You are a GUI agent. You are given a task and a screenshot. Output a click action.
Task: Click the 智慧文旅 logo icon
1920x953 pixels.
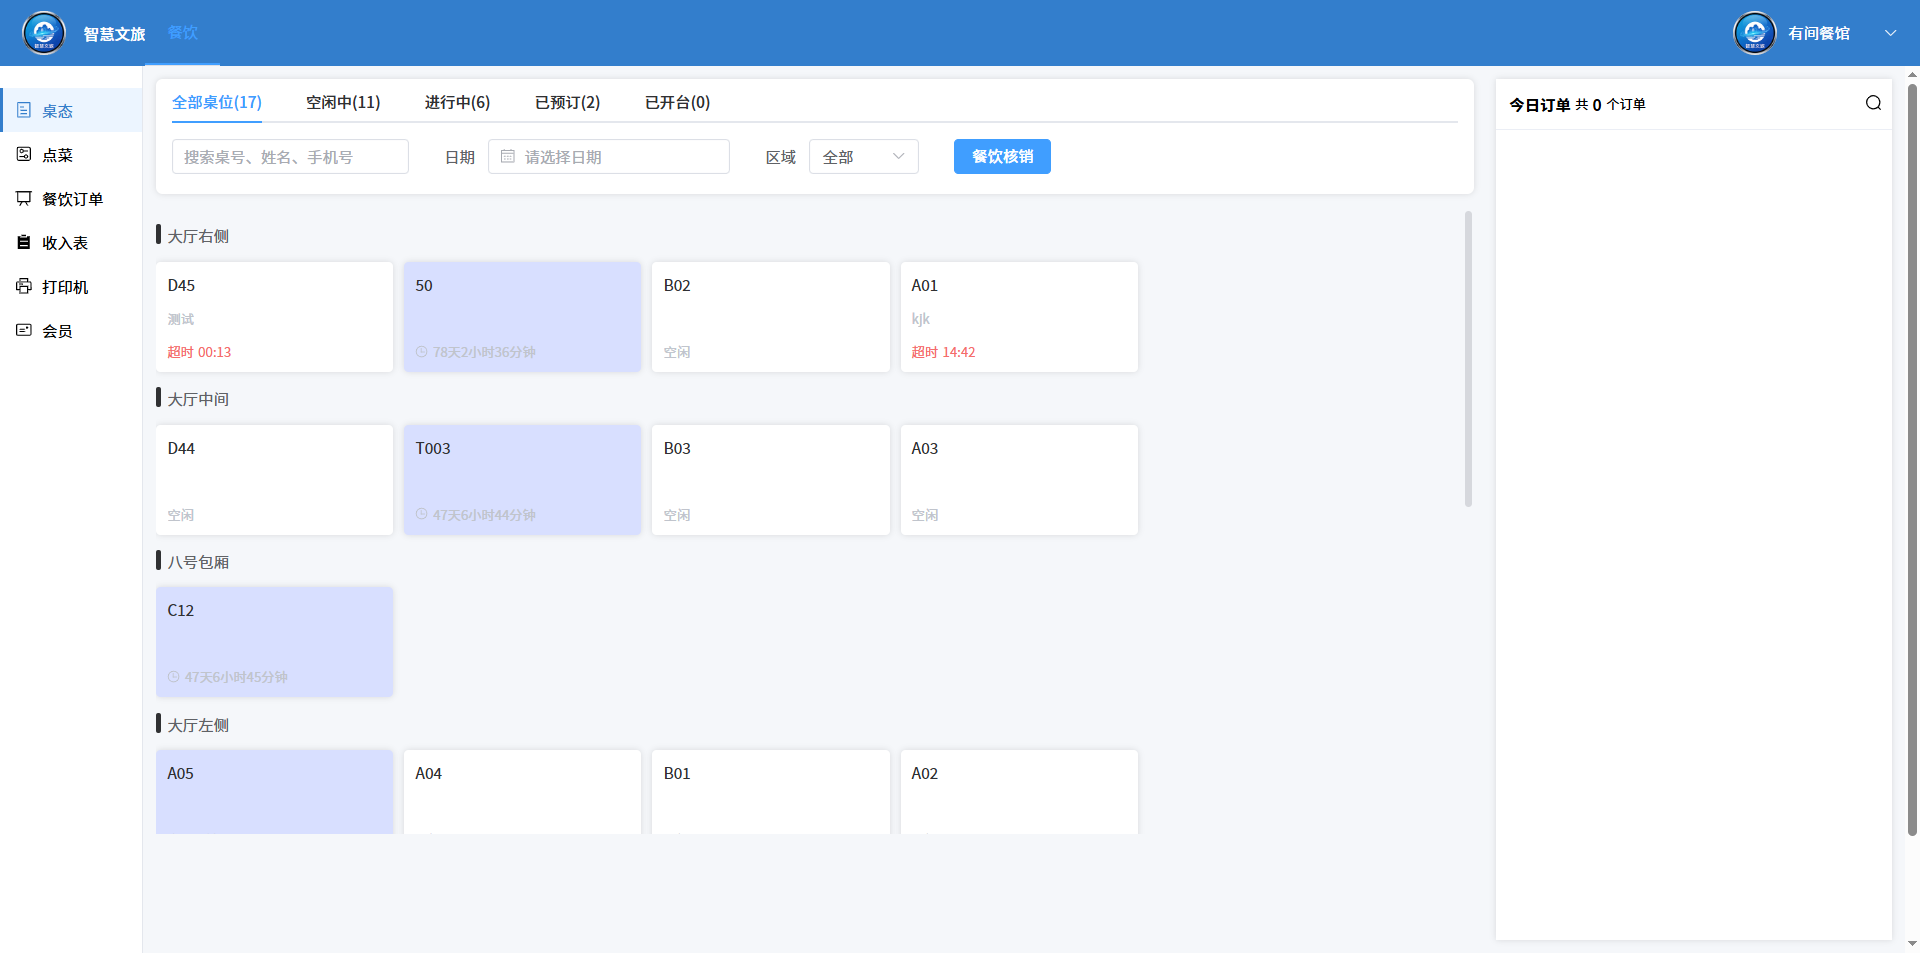[44, 33]
